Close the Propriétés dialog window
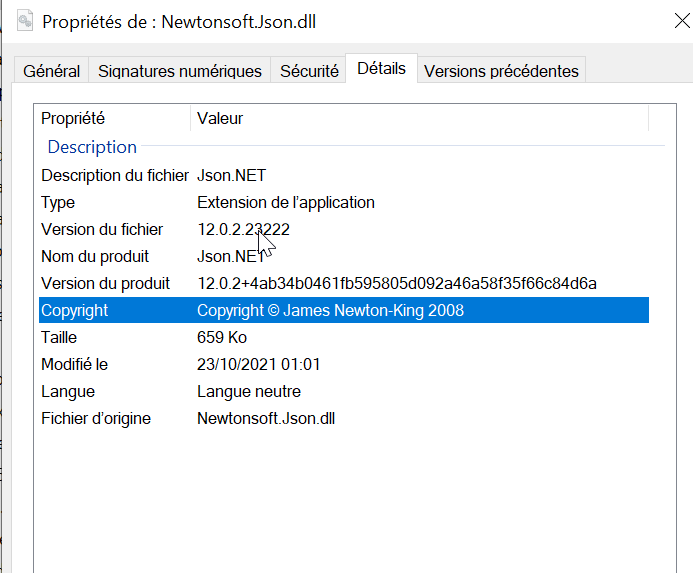 pyautogui.click(x=680, y=21)
